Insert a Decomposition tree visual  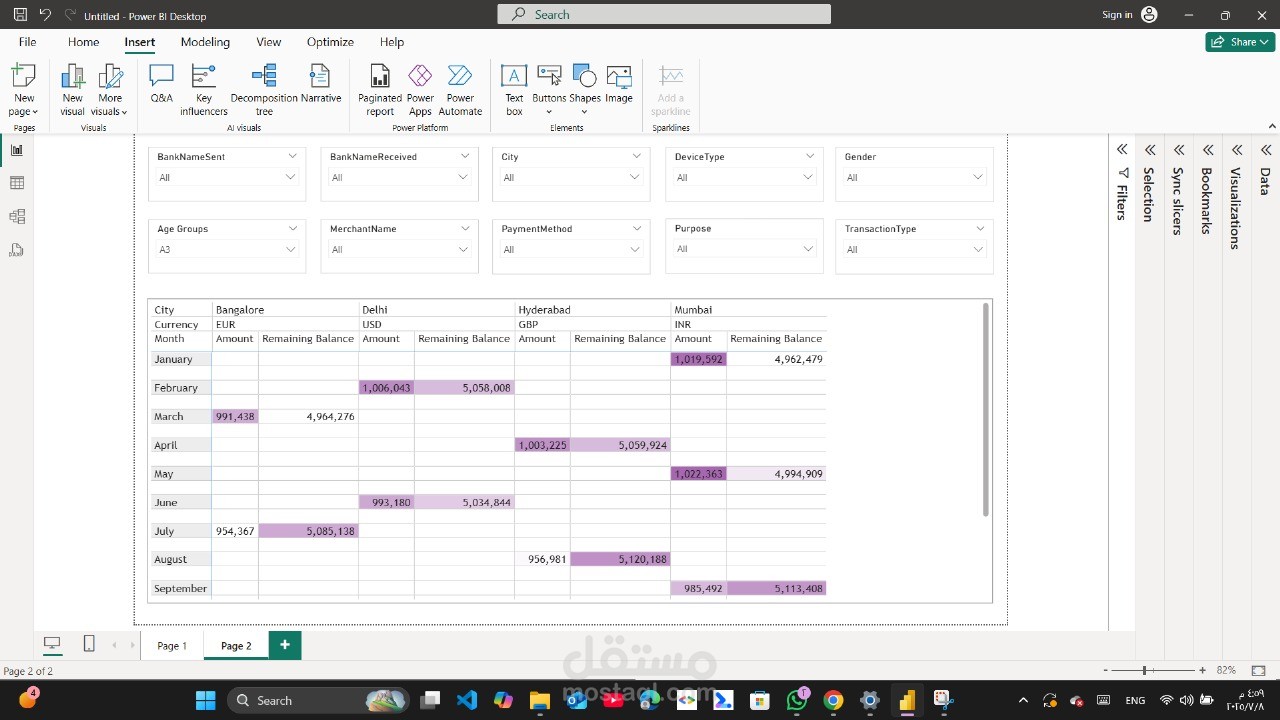(264, 90)
